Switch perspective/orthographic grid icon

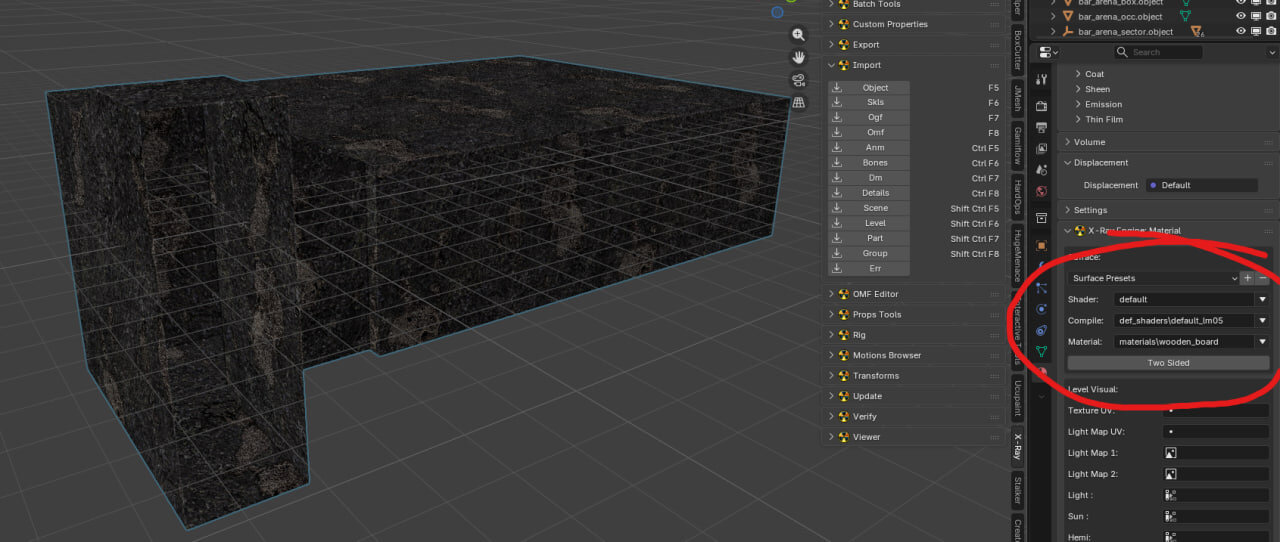pos(798,103)
